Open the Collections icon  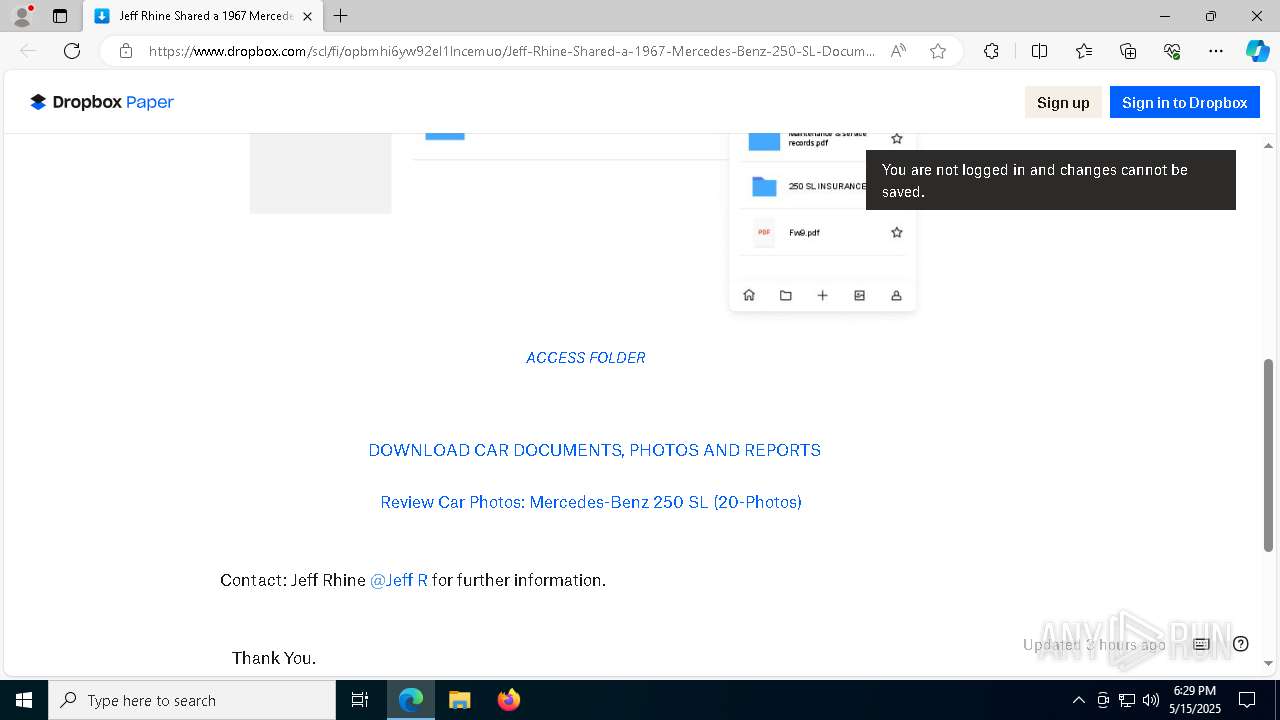[1128, 51]
